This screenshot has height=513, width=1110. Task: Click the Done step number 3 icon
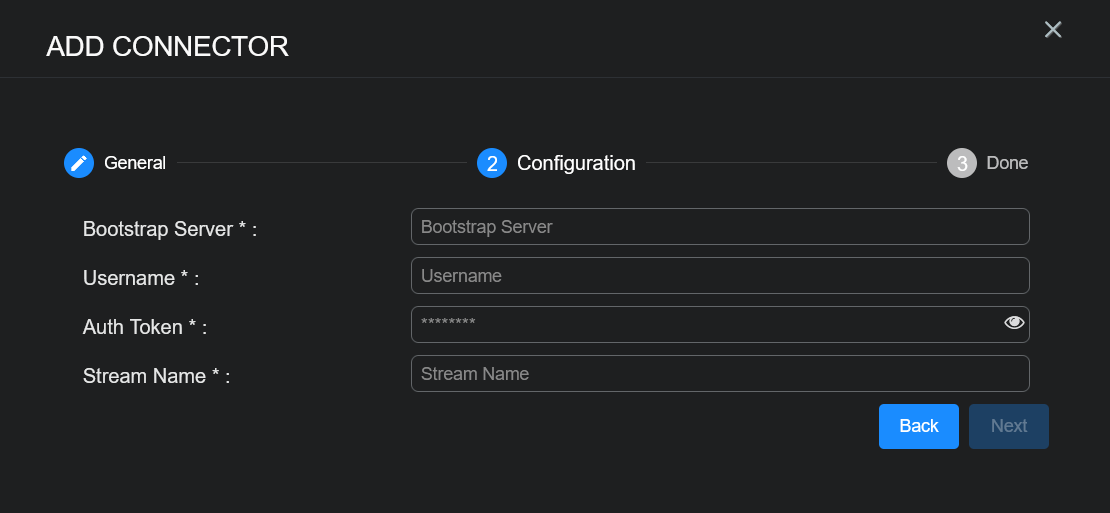(961, 163)
